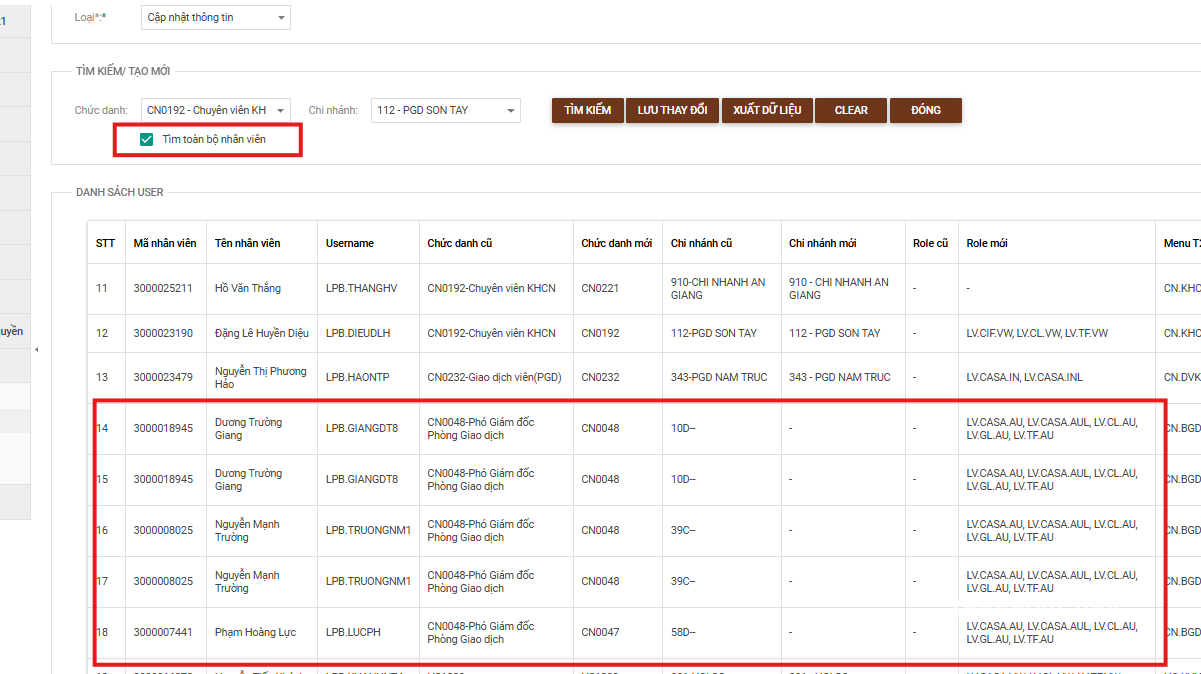The height and width of the screenshot is (674, 1201).
Task: Click the STT column header
Action: (105, 243)
